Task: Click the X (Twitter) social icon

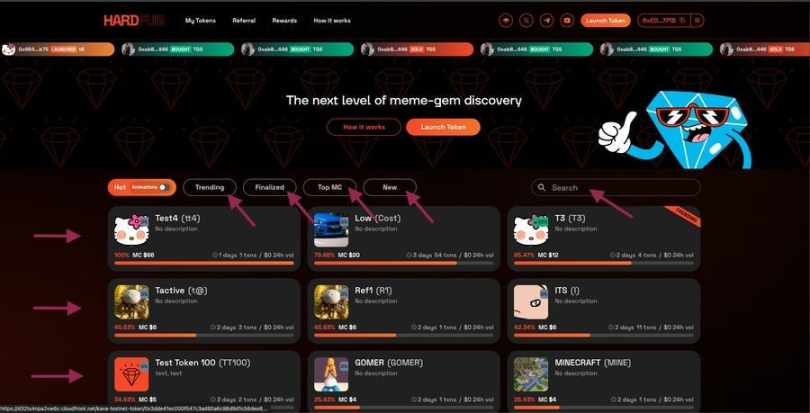Action: 526,21
